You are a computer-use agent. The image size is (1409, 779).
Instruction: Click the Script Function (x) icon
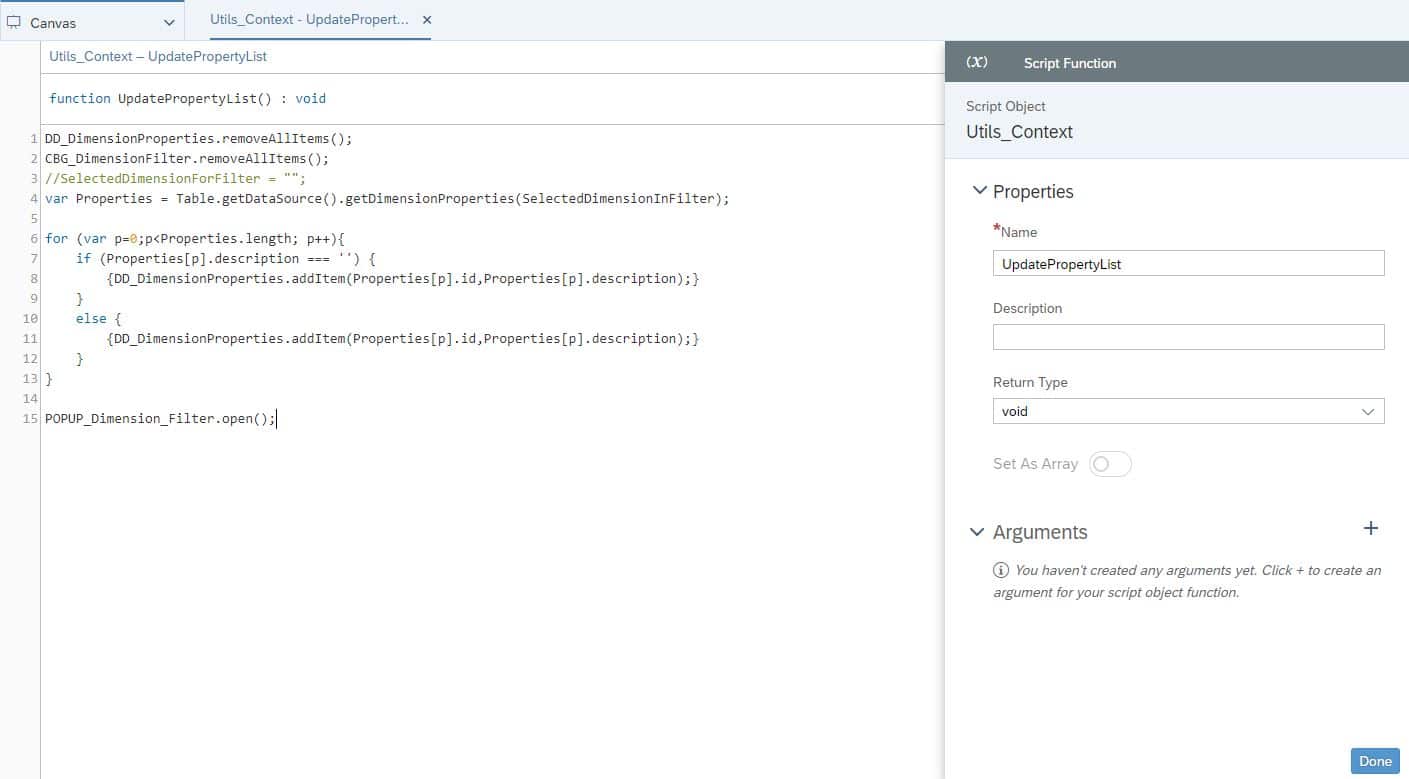(x=976, y=61)
